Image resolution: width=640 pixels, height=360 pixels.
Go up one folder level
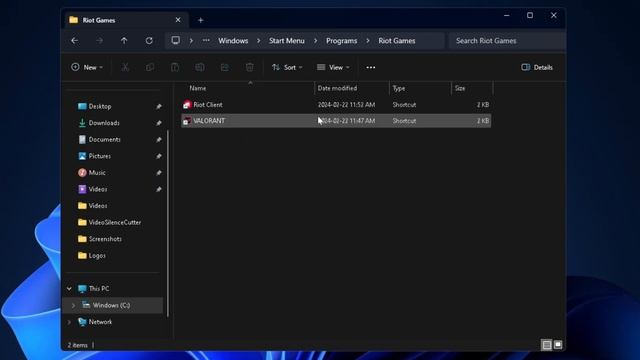124,40
